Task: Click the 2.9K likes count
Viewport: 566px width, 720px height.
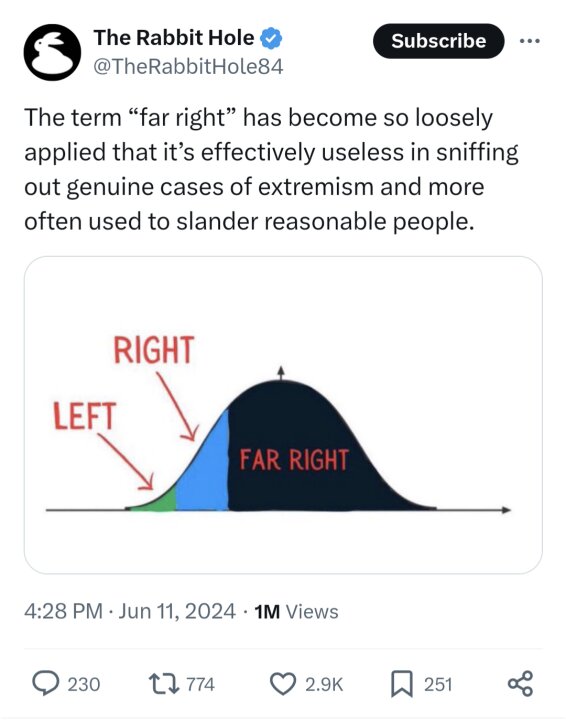Action: coord(324,685)
